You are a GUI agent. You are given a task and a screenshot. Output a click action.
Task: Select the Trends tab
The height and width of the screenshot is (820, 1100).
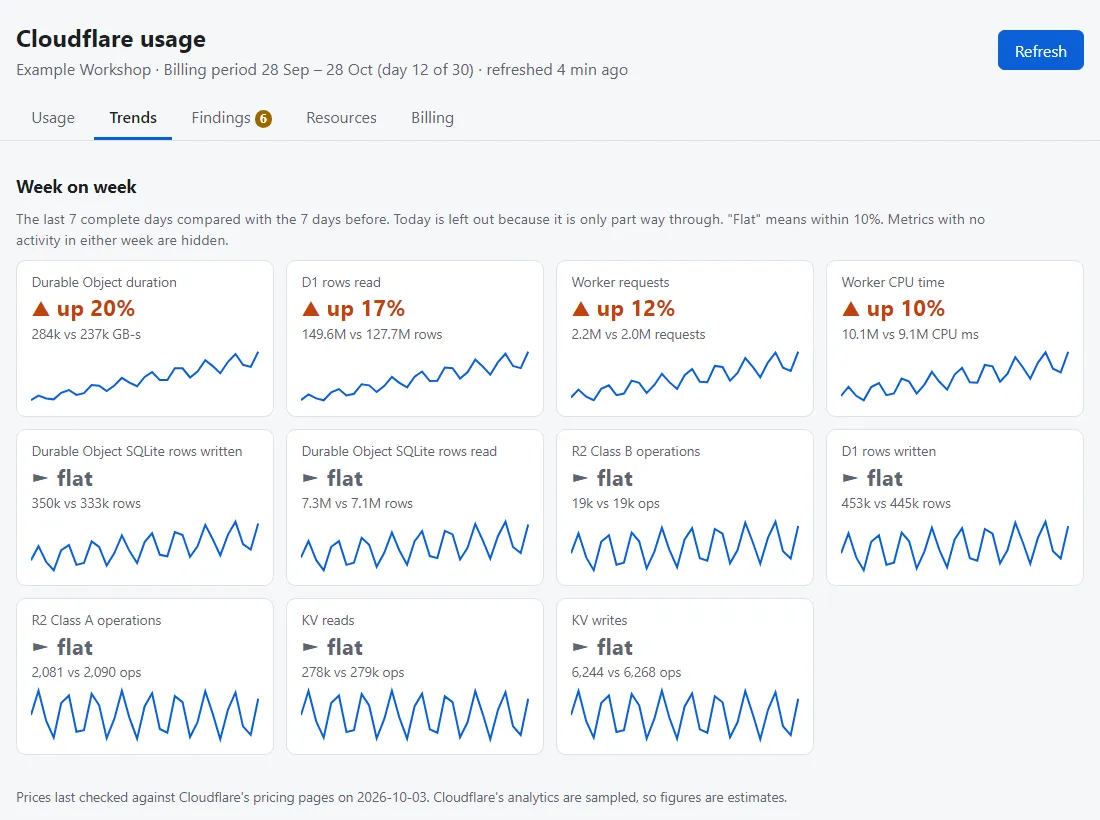[133, 118]
